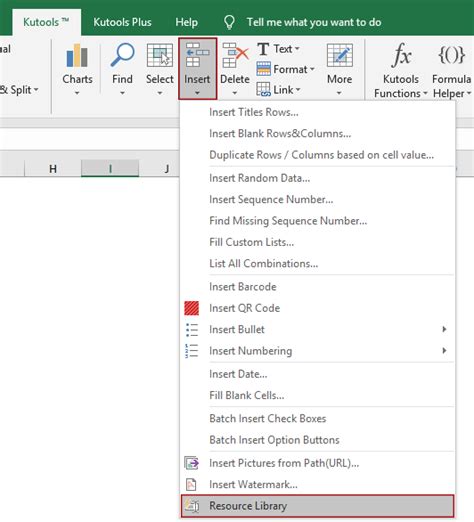The height and width of the screenshot is (522, 474).
Task: Expand Insert Numbering submenu arrow
Action: (444, 351)
